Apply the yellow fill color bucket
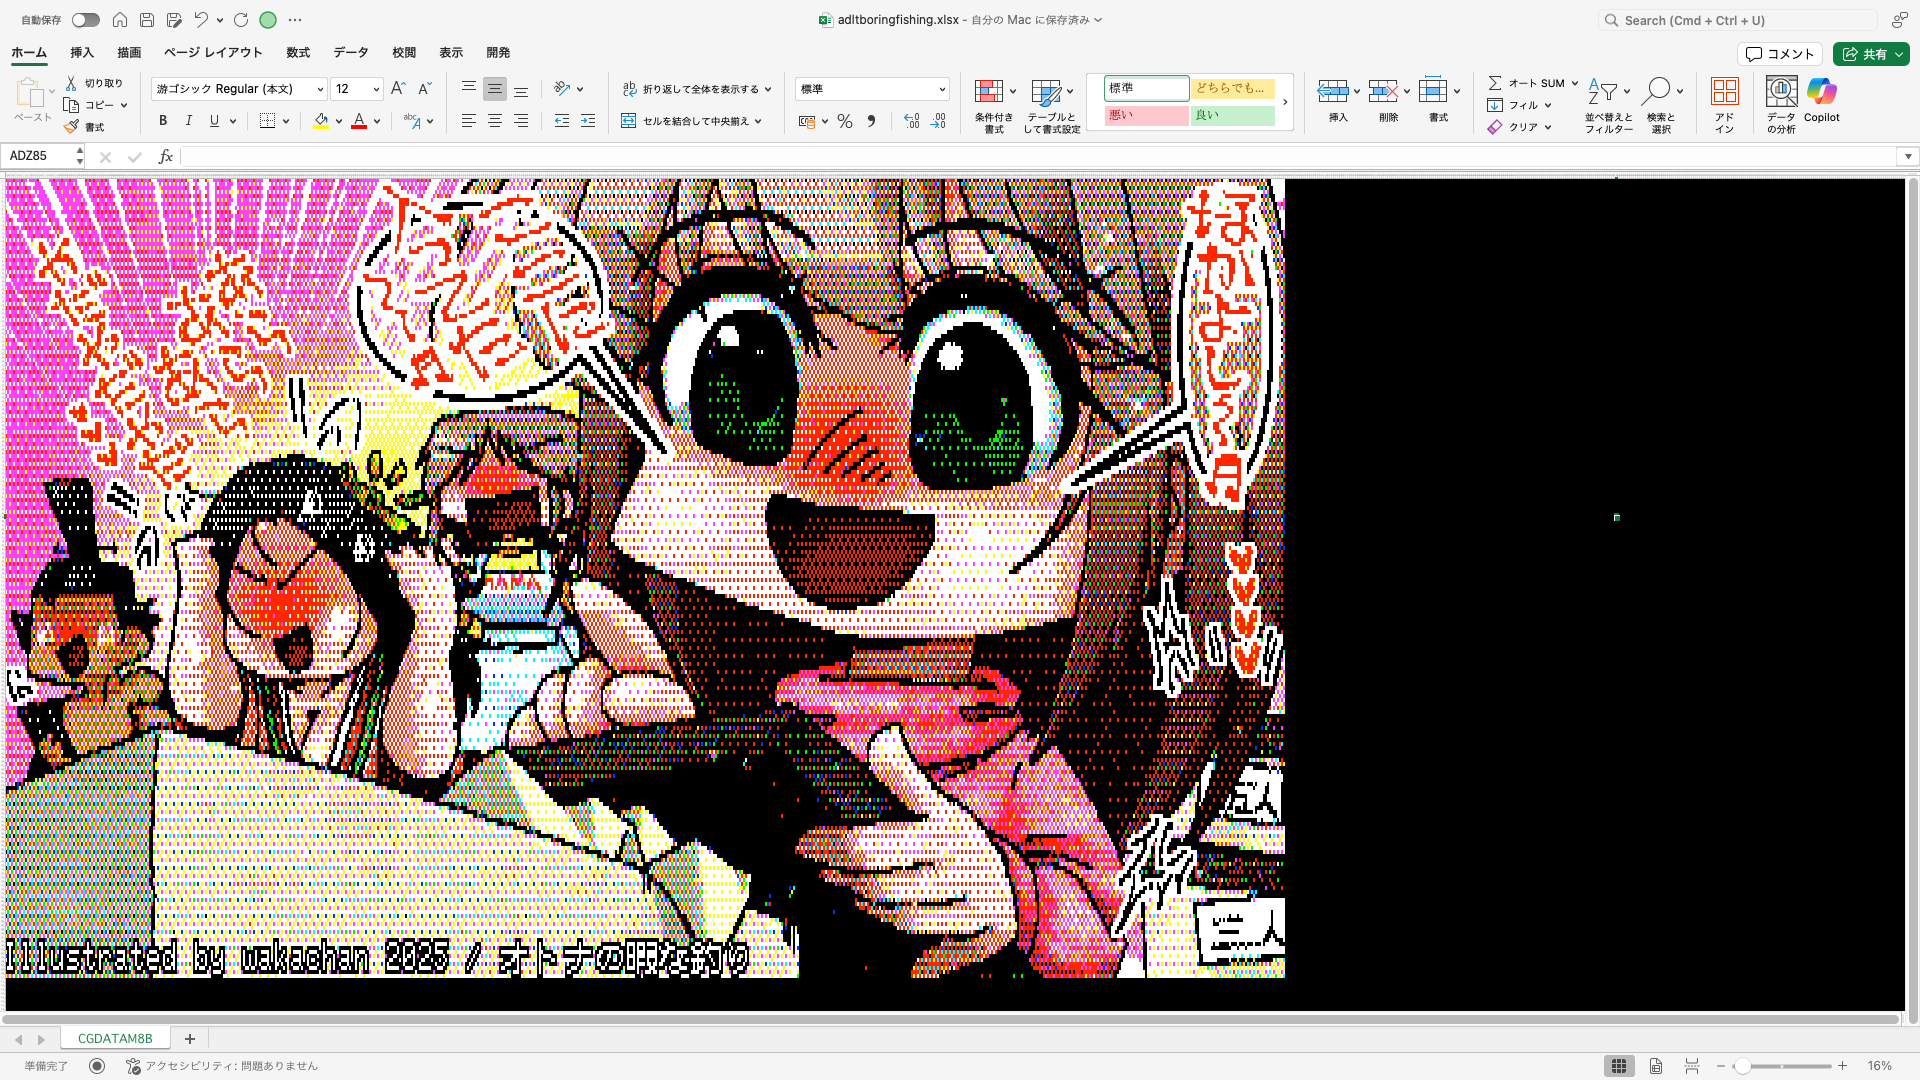Screen dimensions: 1920x1080 (x=321, y=121)
